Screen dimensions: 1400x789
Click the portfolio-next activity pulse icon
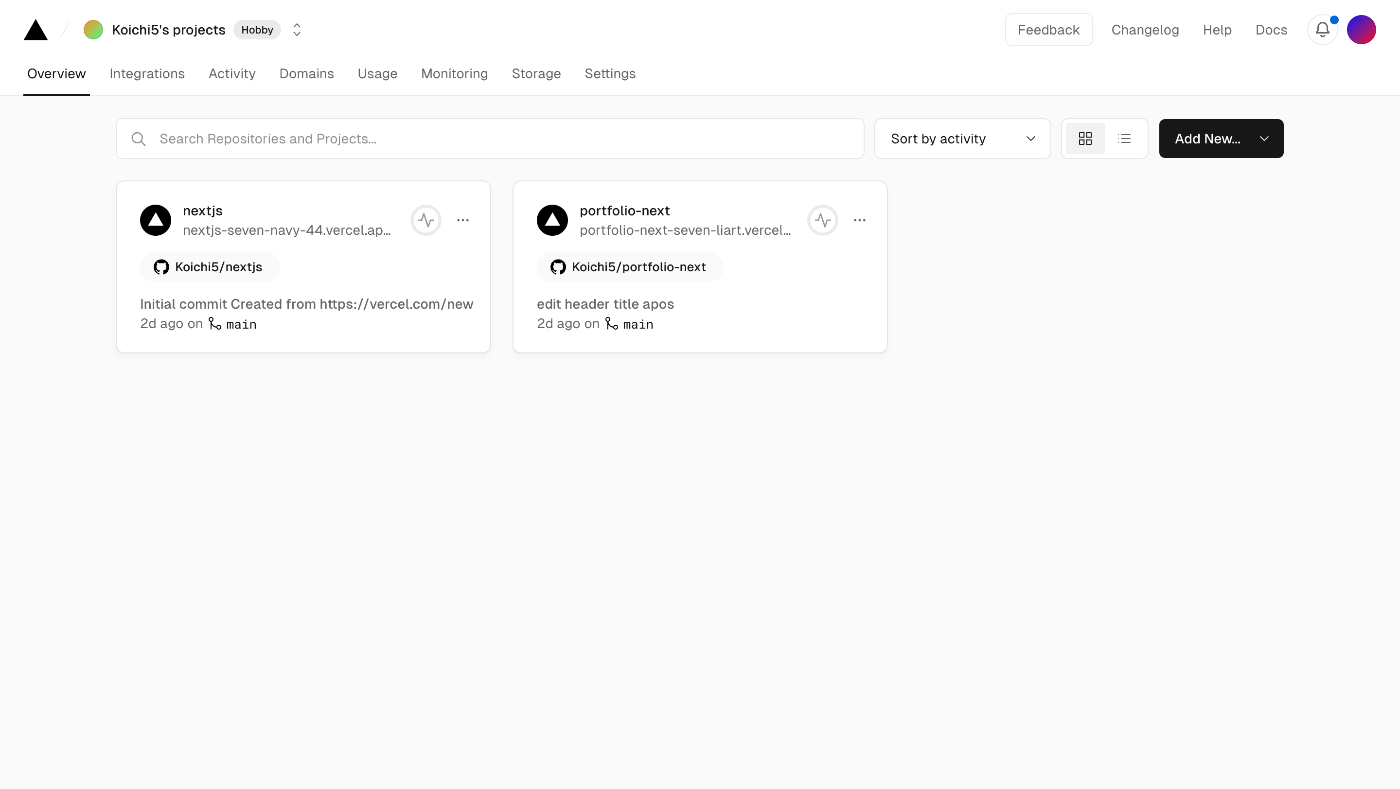click(x=823, y=220)
